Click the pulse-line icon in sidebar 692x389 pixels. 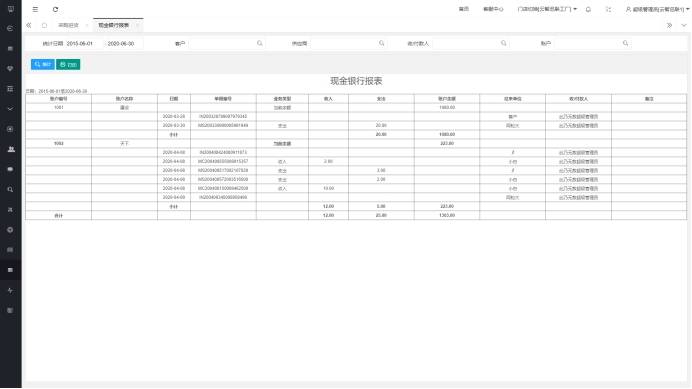click(11, 291)
